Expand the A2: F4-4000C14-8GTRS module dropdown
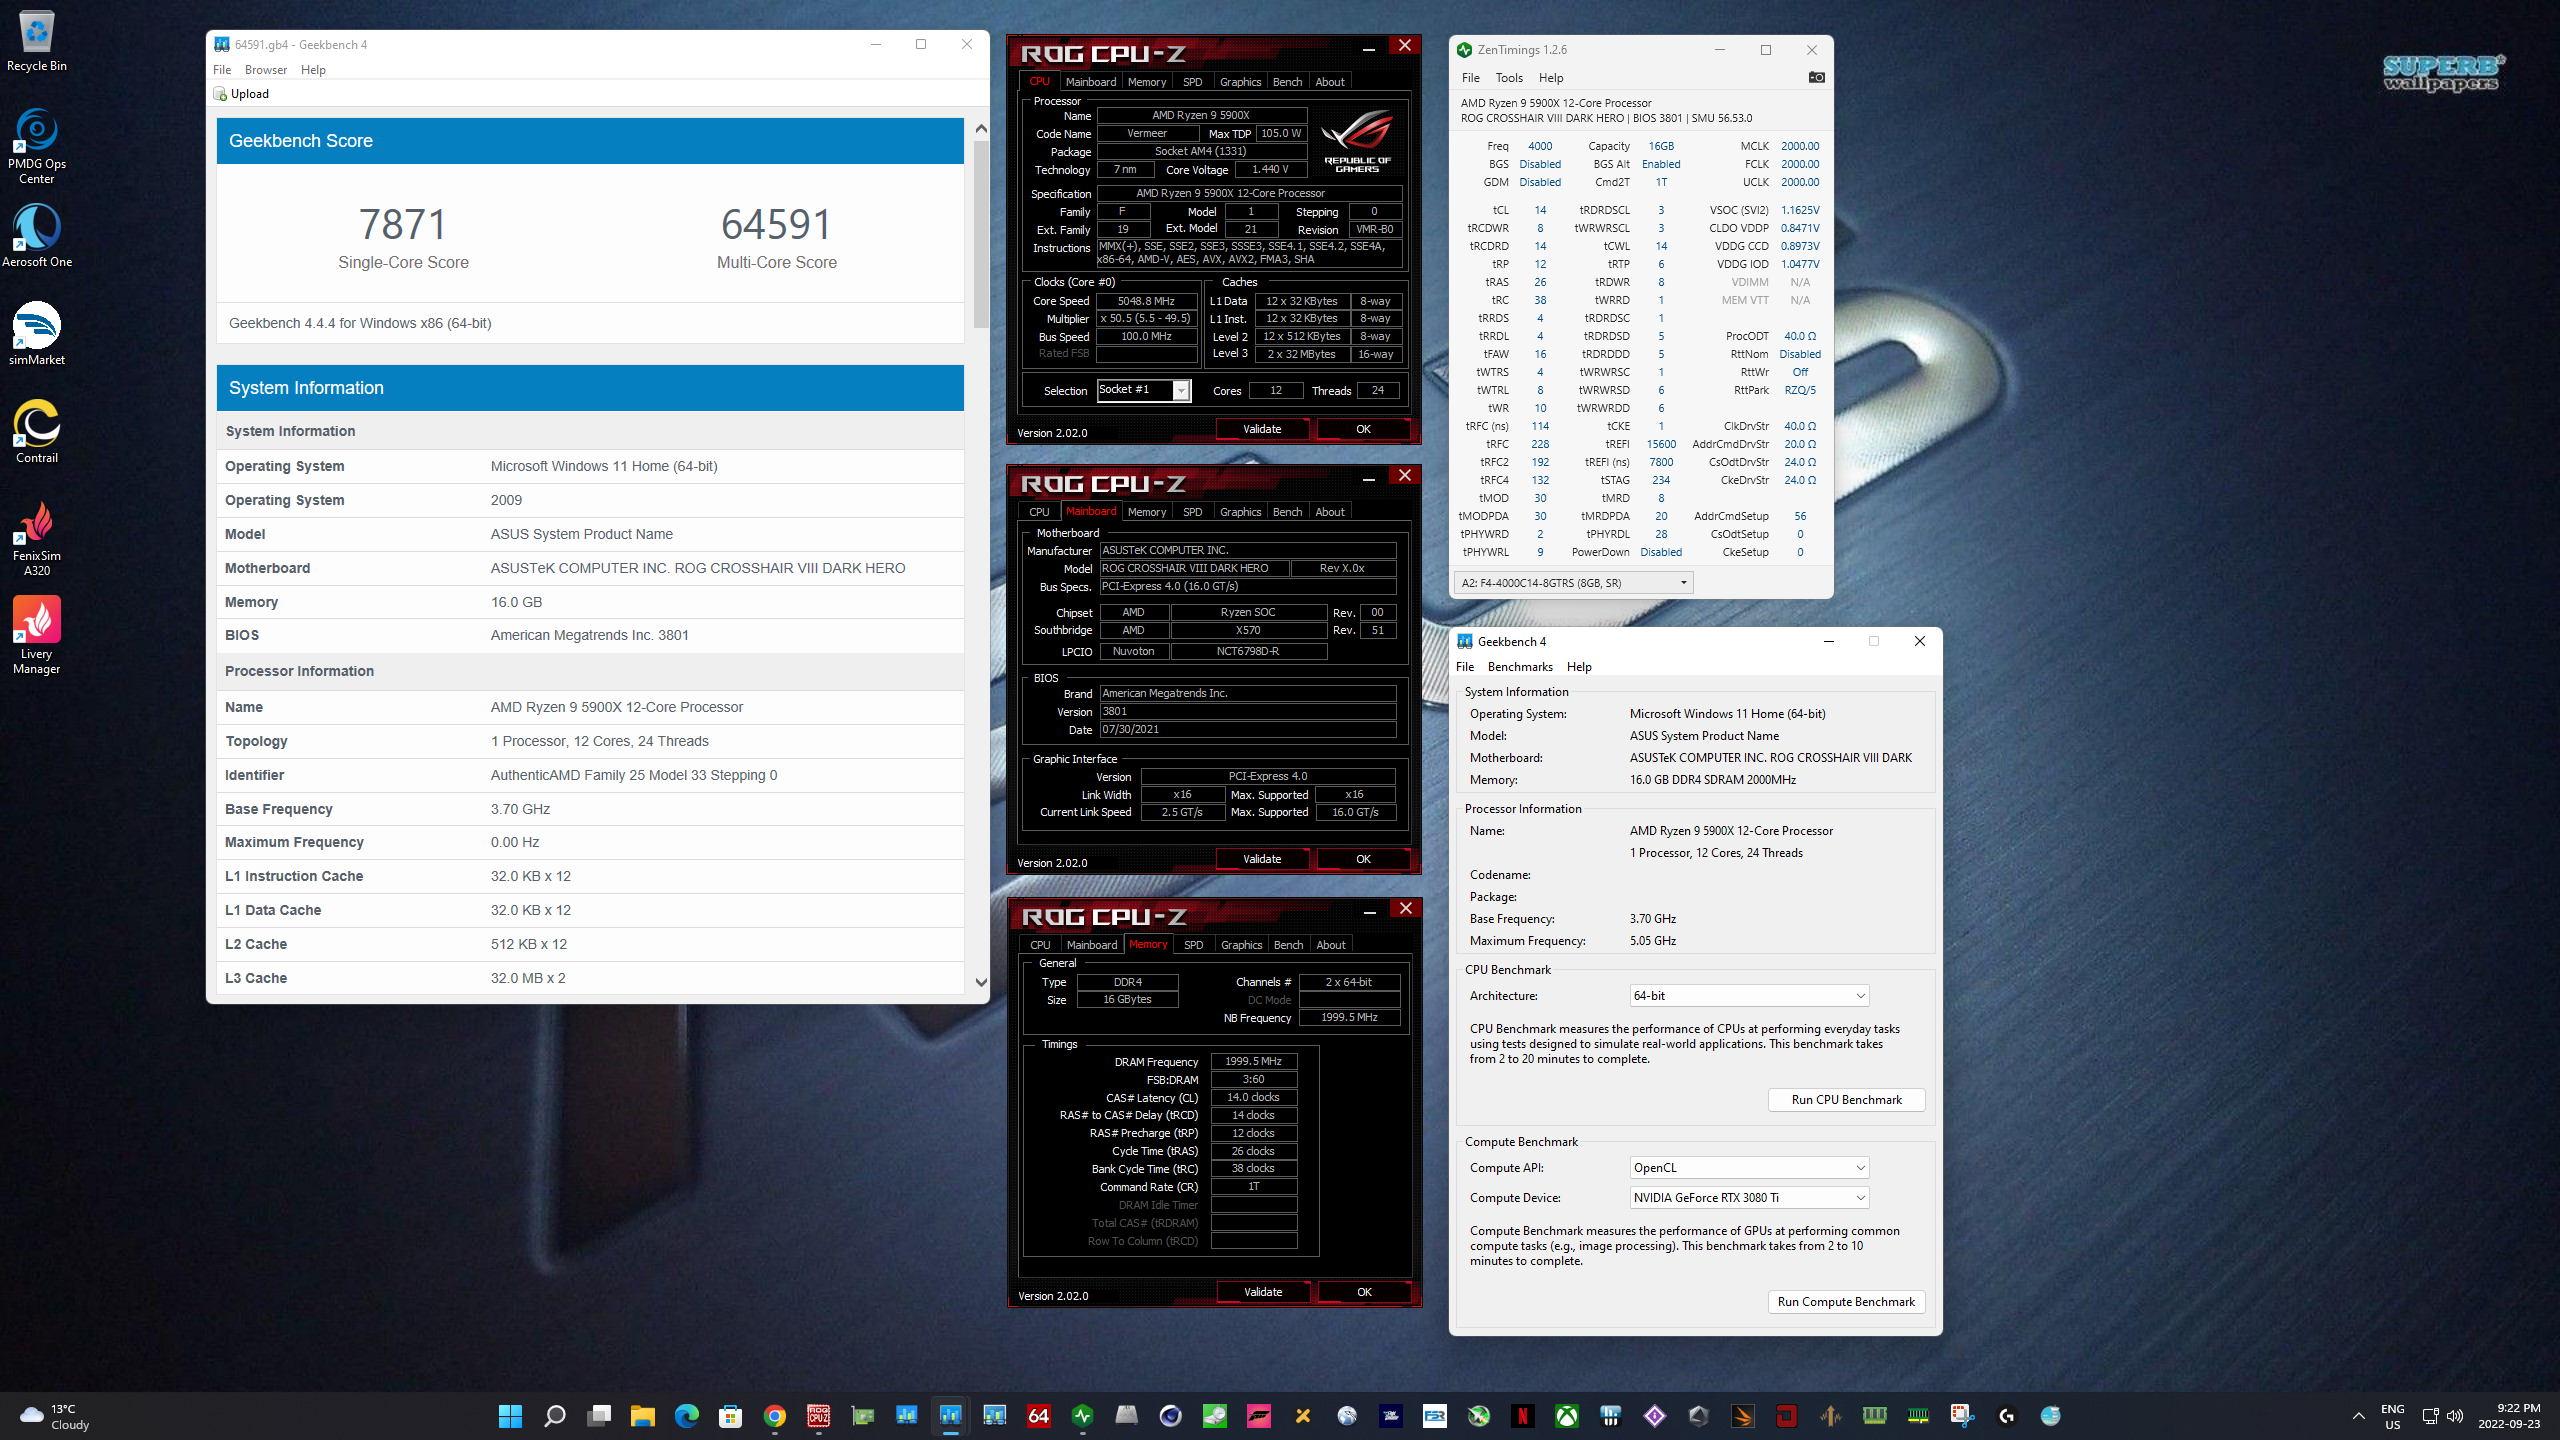Screen dimensions: 2560x1440 click(x=1574, y=582)
